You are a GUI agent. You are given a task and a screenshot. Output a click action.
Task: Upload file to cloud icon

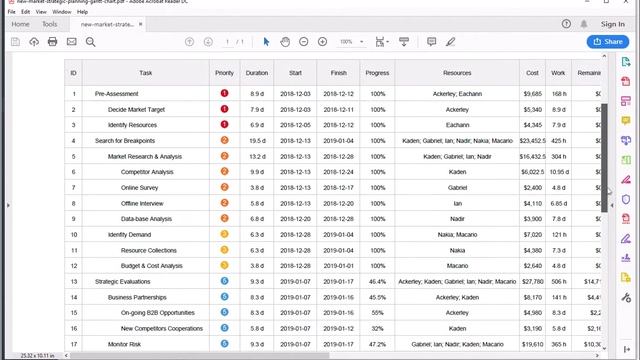pyautogui.click(x=34, y=42)
